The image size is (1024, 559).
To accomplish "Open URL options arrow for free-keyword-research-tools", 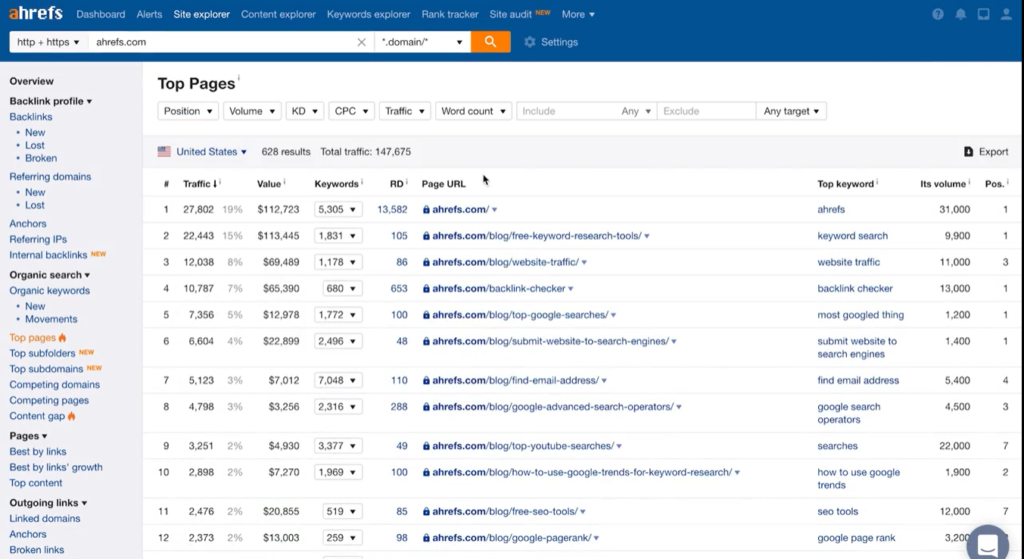I will [647, 236].
